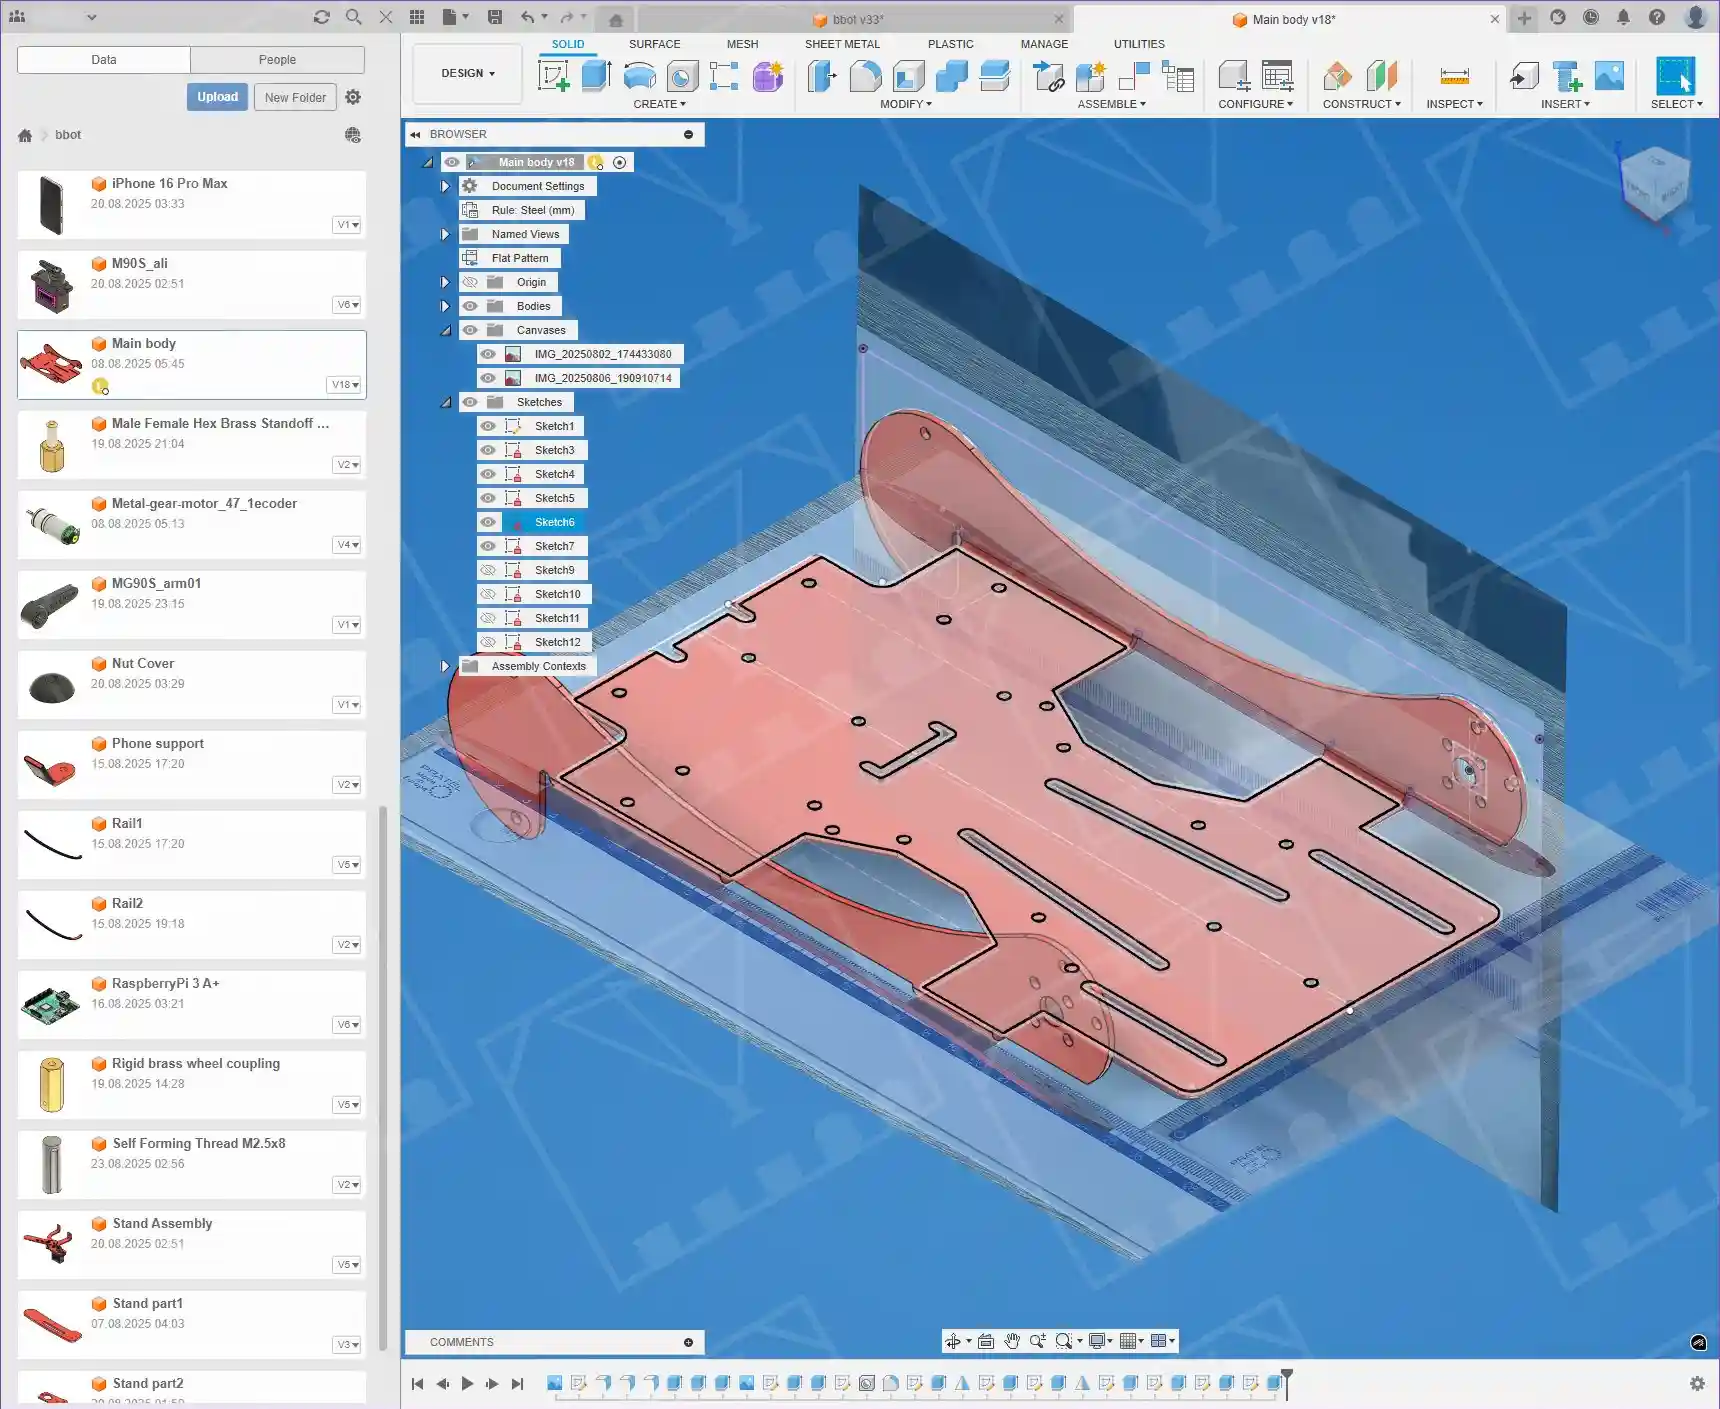Select the Fillet tool in Modify
The height and width of the screenshot is (1409, 1720).
point(865,76)
